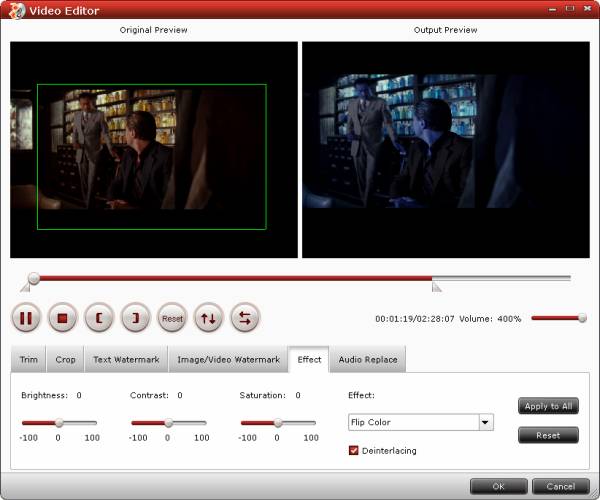Click the Cancel button

[x=561, y=486]
